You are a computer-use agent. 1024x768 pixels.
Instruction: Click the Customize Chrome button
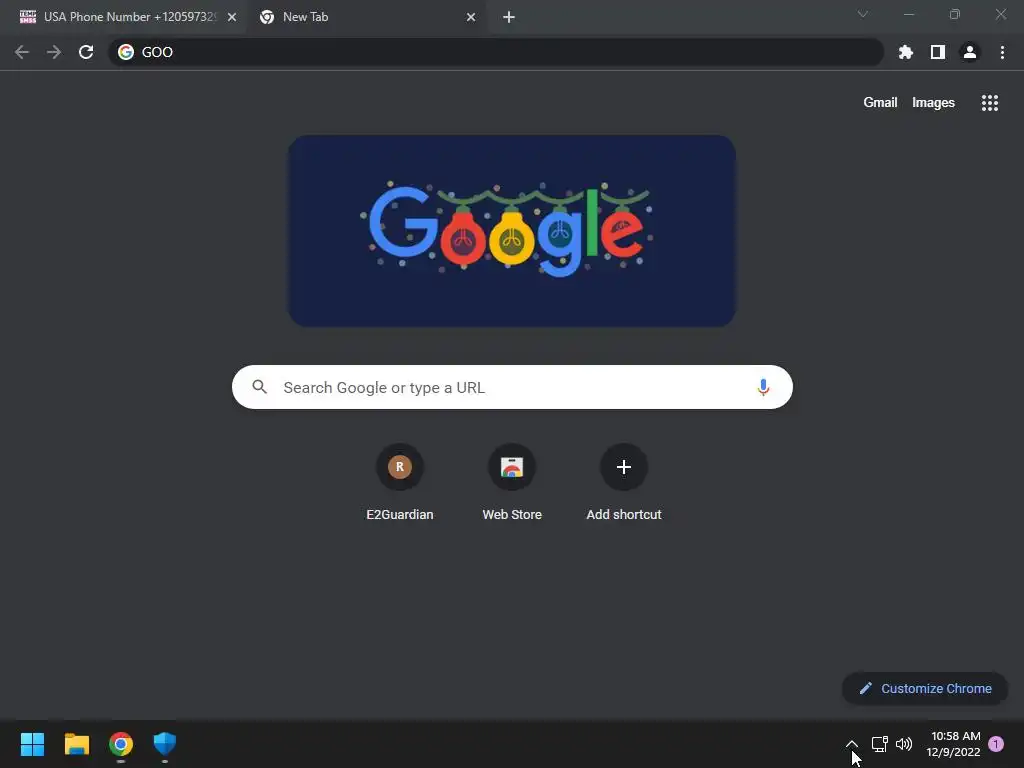pos(925,688)
